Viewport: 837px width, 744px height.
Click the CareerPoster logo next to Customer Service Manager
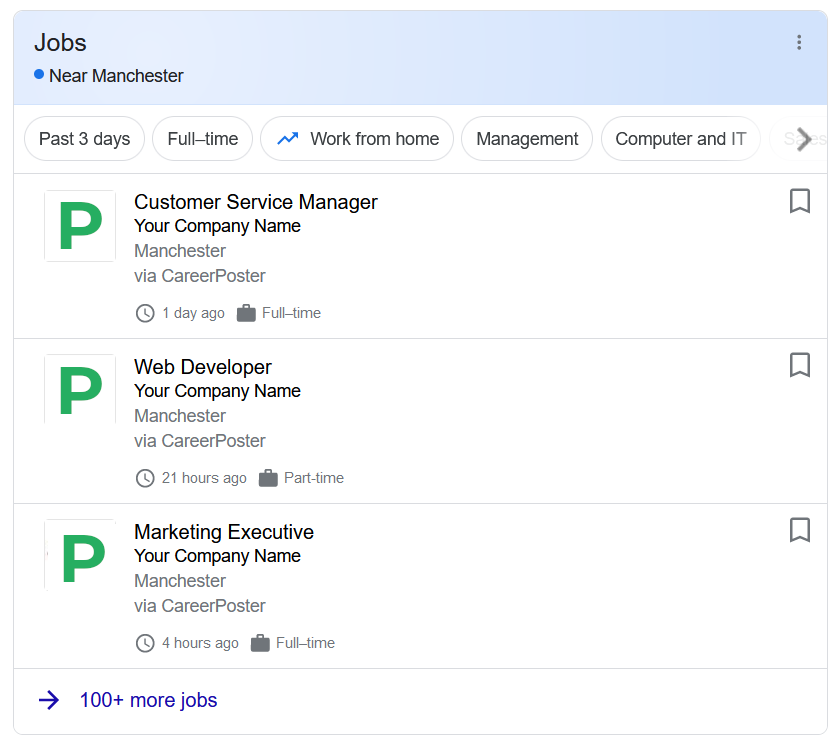click(x=80, y=226)
